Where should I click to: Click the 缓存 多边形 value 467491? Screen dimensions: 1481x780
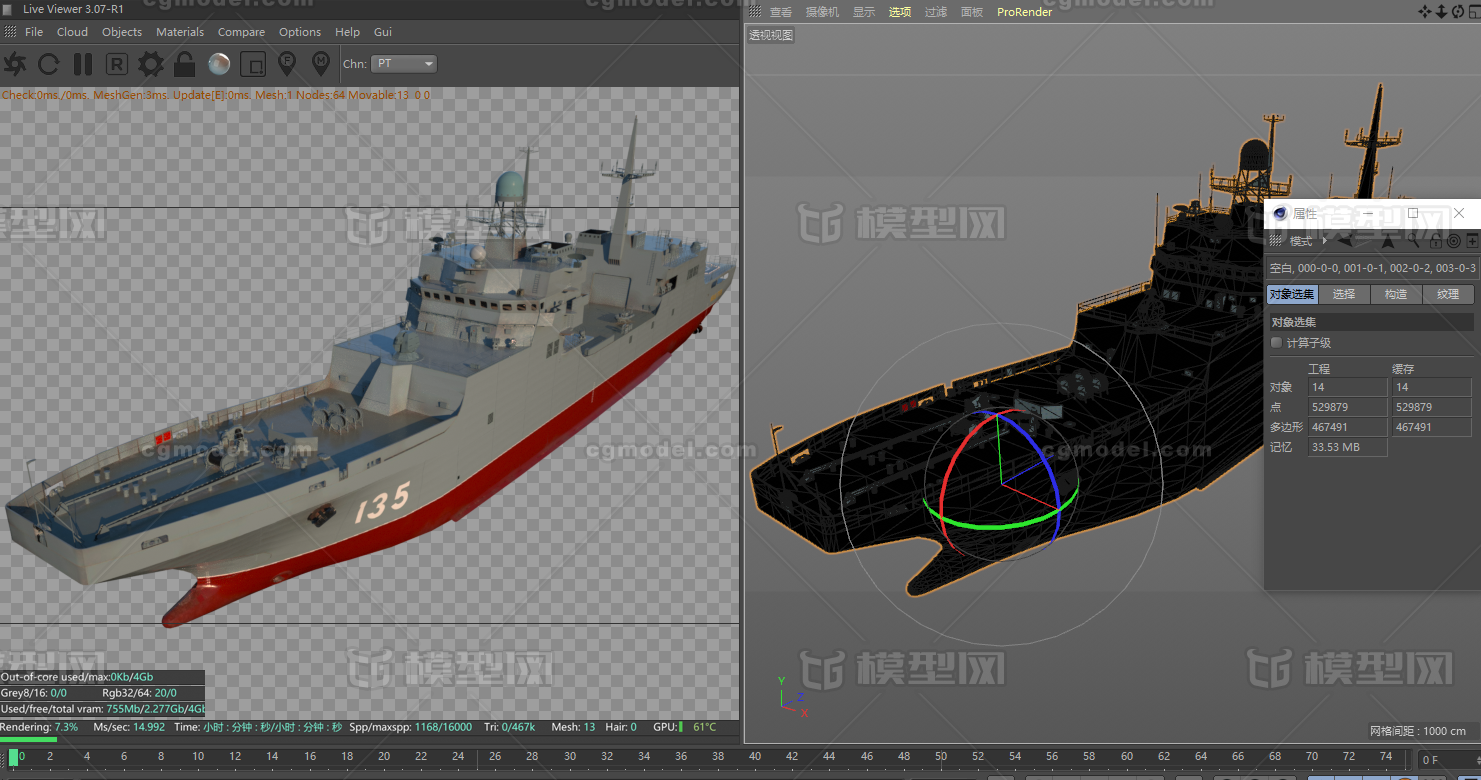[1431, 427]
